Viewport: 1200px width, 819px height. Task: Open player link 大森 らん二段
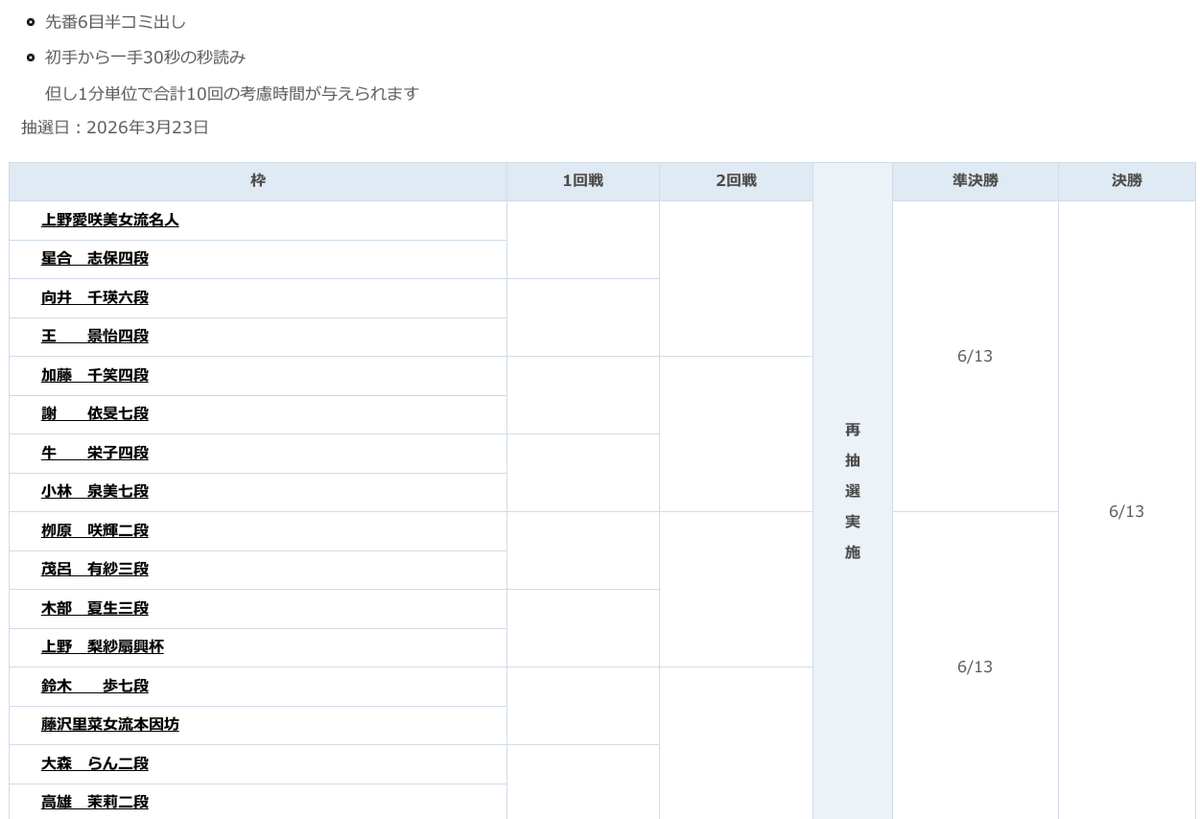(95, 764)
